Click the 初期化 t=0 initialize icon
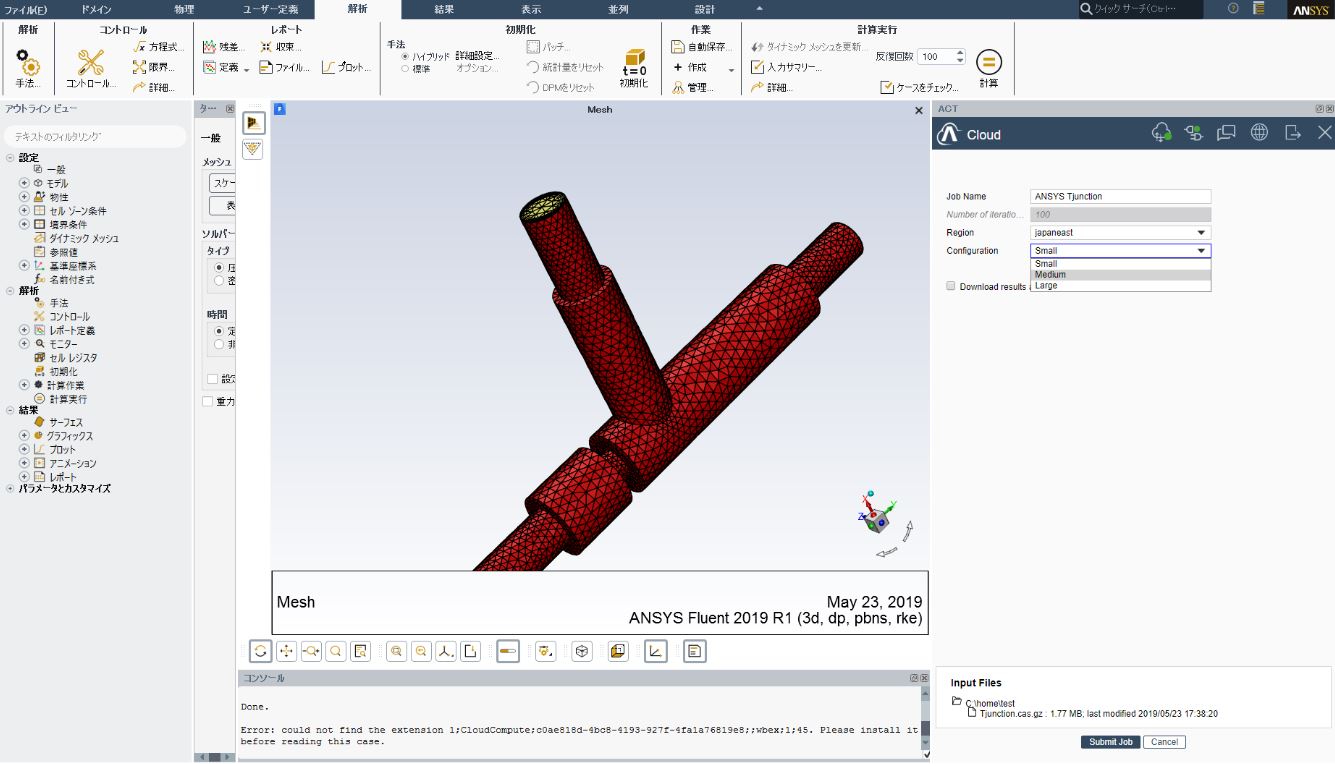The height and width of the screenshot is (764, 1335). (x=634, y=63)
